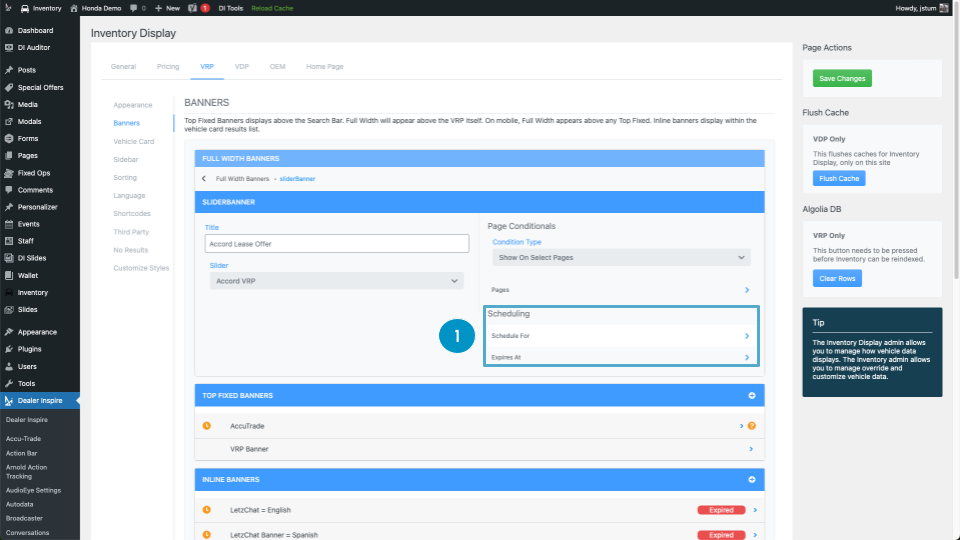Click the notification badge in admin bar
960x540 pixels.
[205, 8]
